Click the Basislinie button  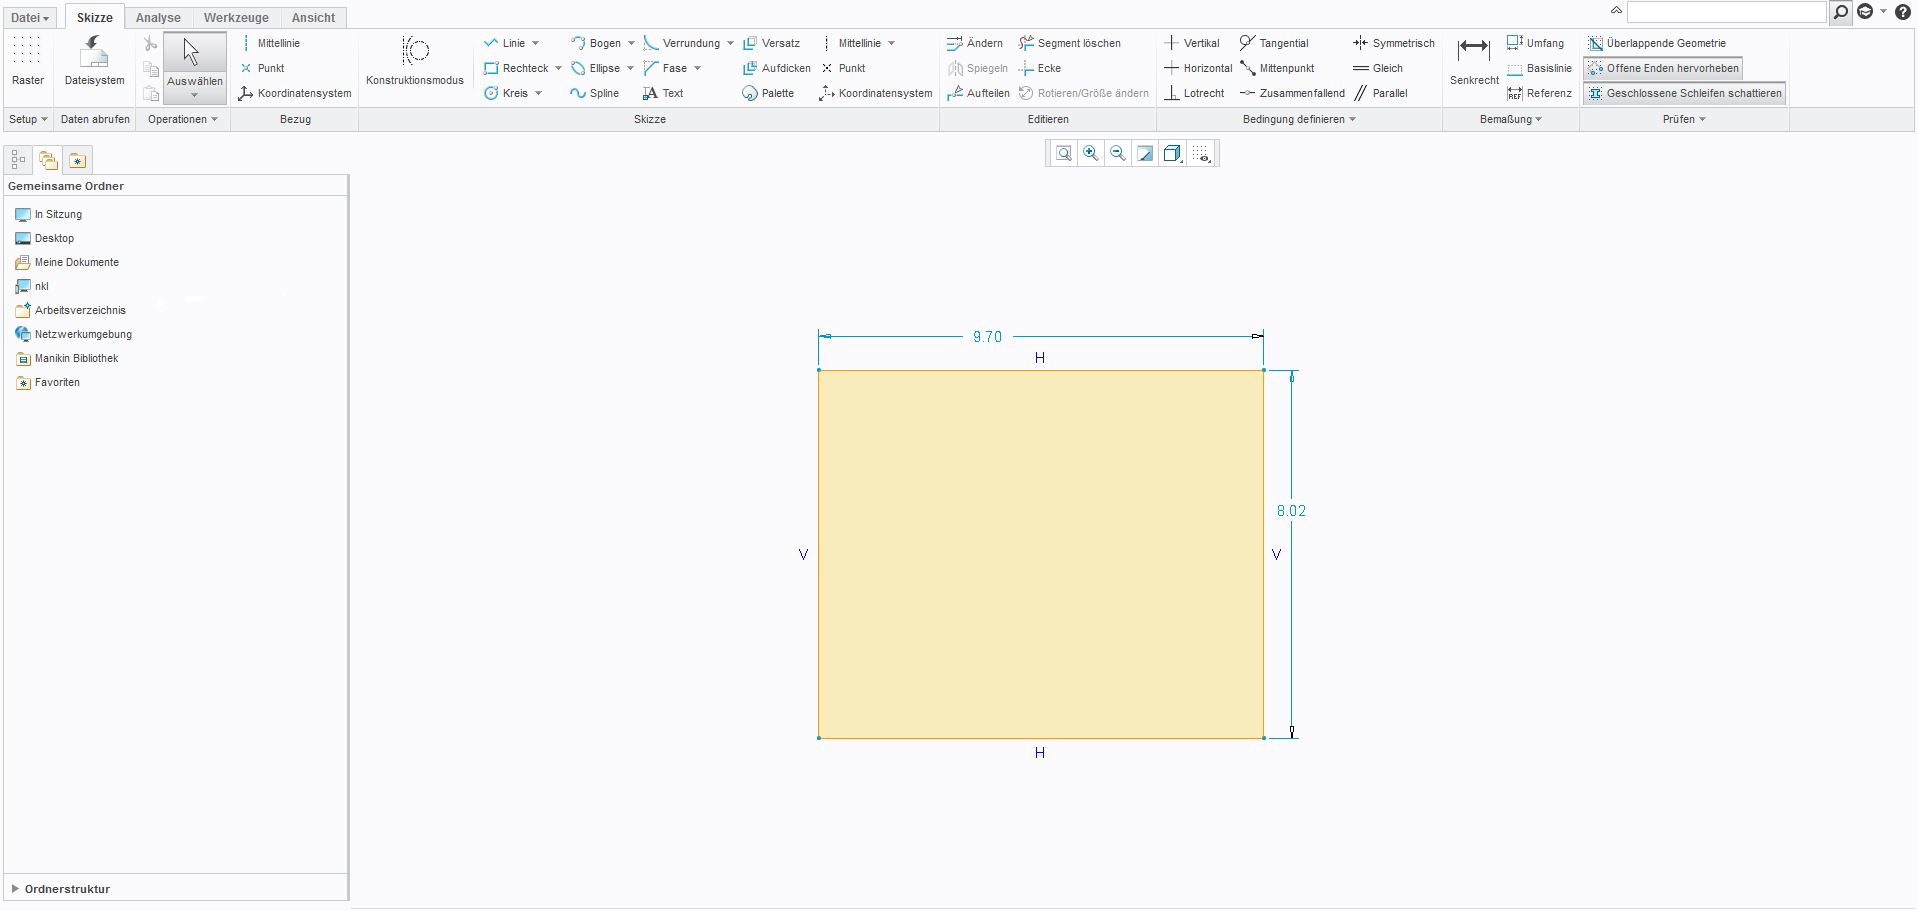point(1540,68)
